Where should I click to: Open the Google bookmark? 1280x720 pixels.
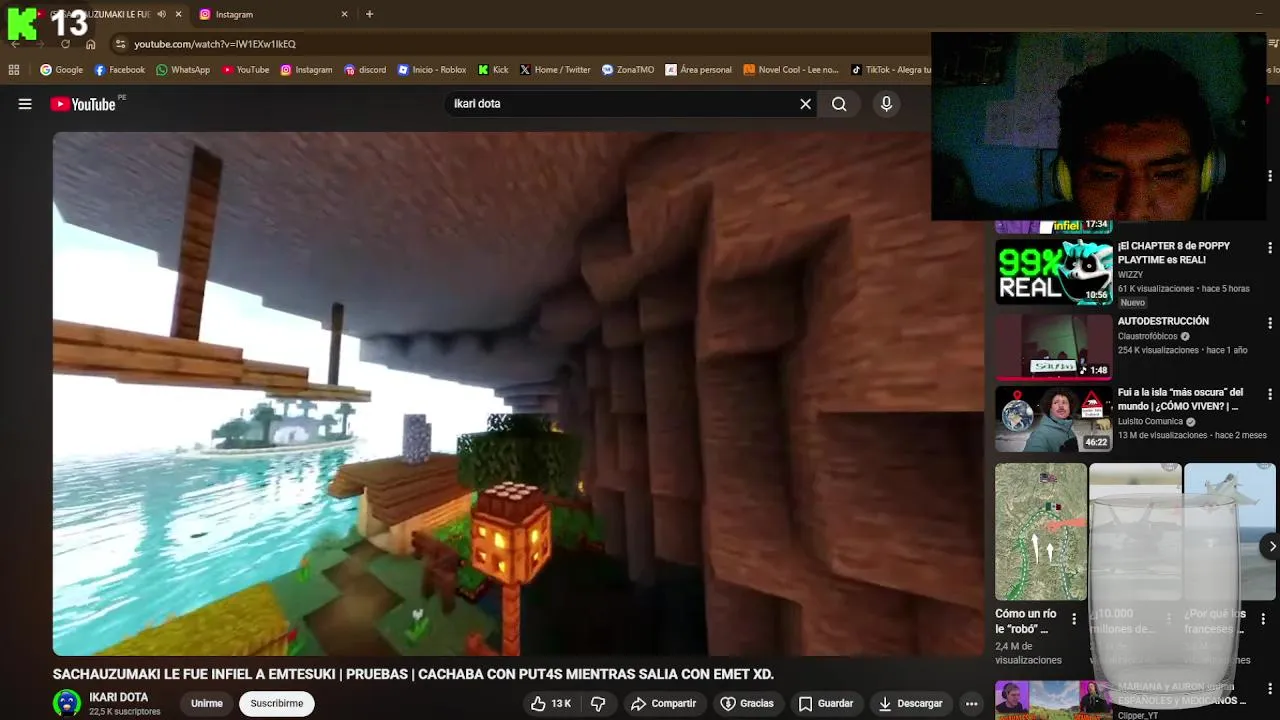click(x=61, y=70)
